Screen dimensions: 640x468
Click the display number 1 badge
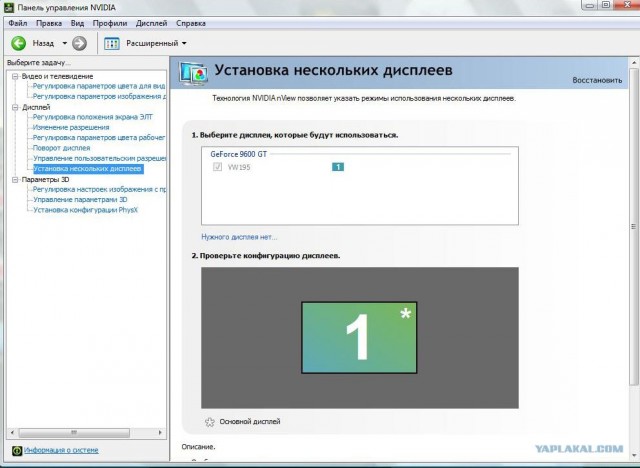pyautogui.click(x=338, y=167)
